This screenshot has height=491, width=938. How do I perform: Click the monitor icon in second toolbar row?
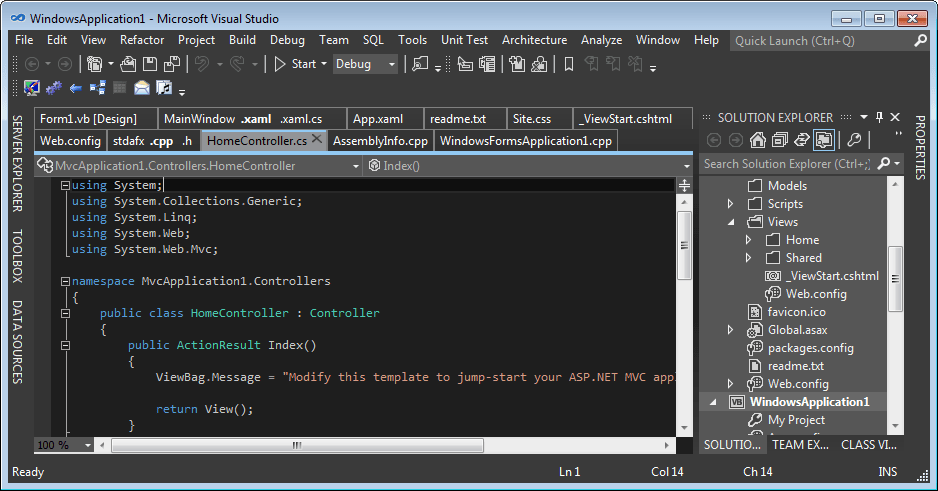tap(32, 89)
